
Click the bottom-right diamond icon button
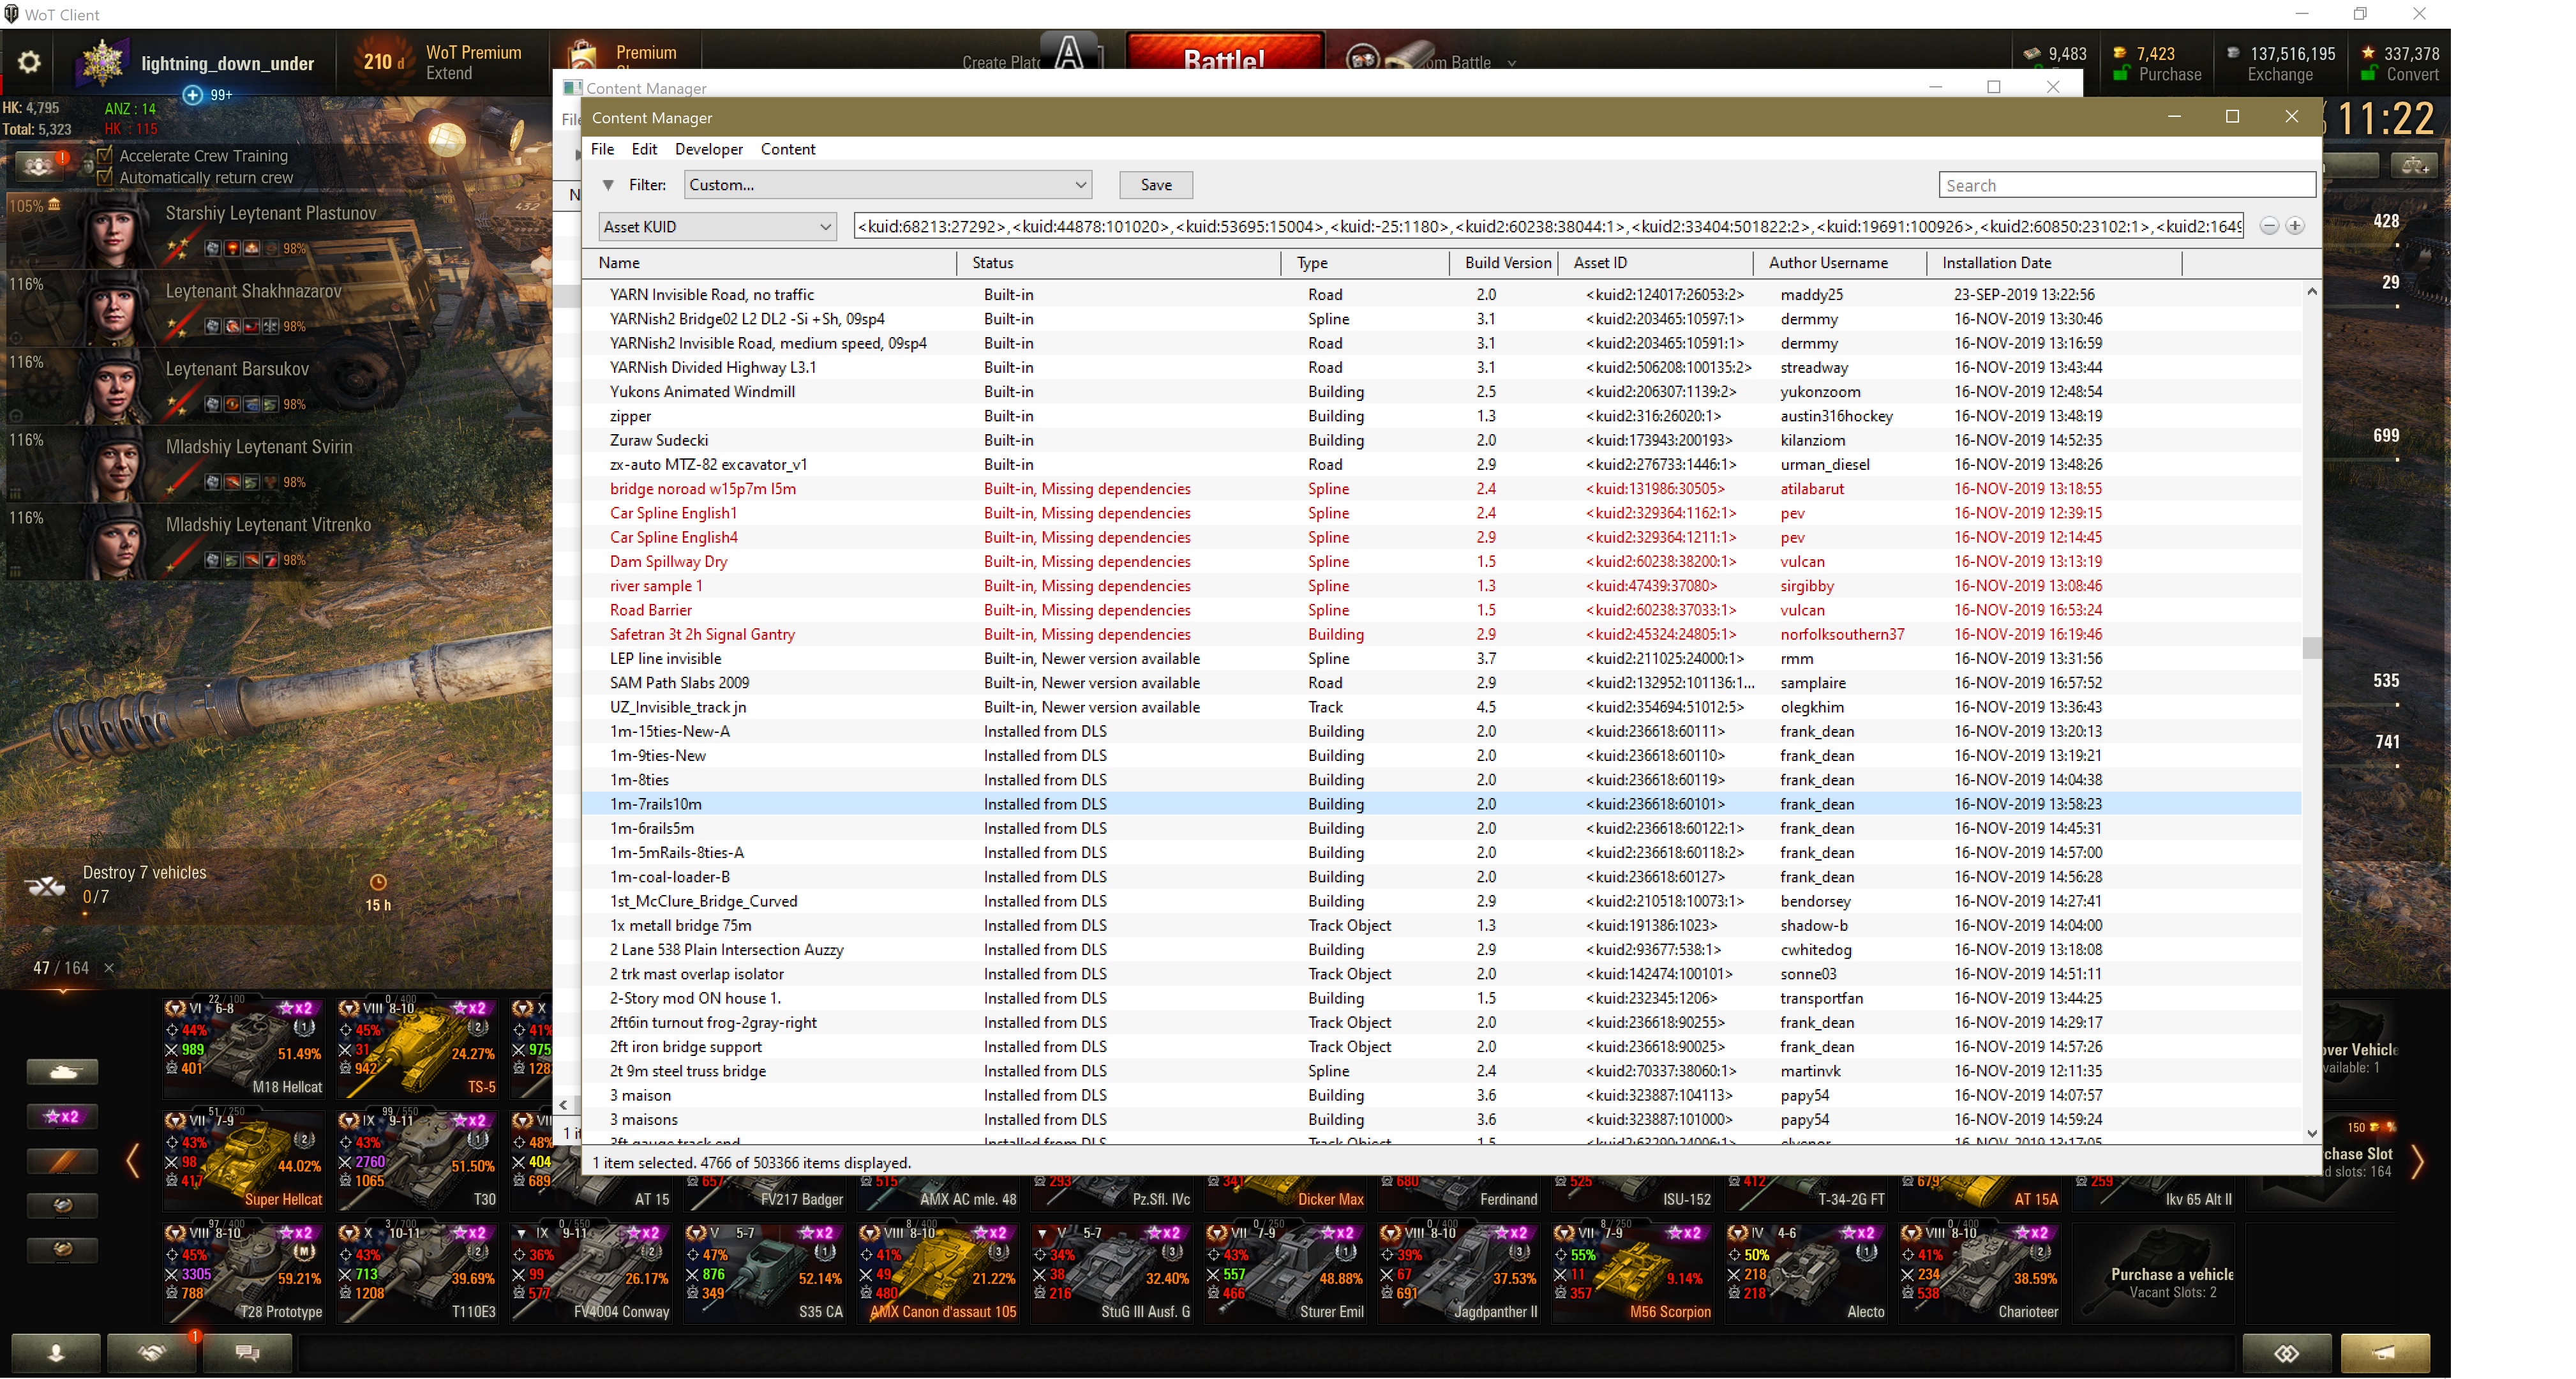[x=2287, y=1353]
